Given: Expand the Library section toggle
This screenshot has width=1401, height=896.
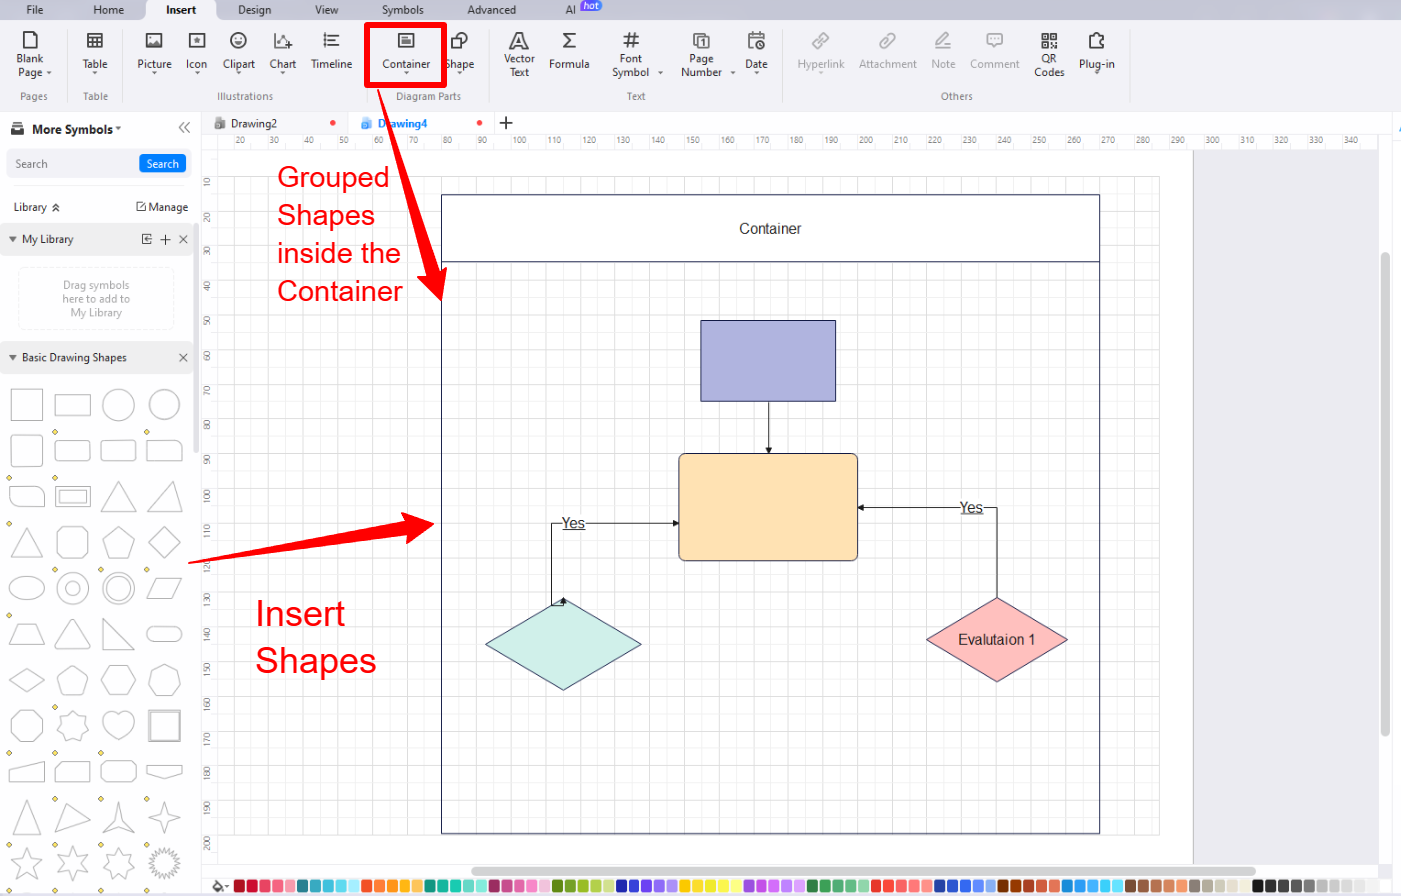Looking at the screenshot, I should pos(56,208).
